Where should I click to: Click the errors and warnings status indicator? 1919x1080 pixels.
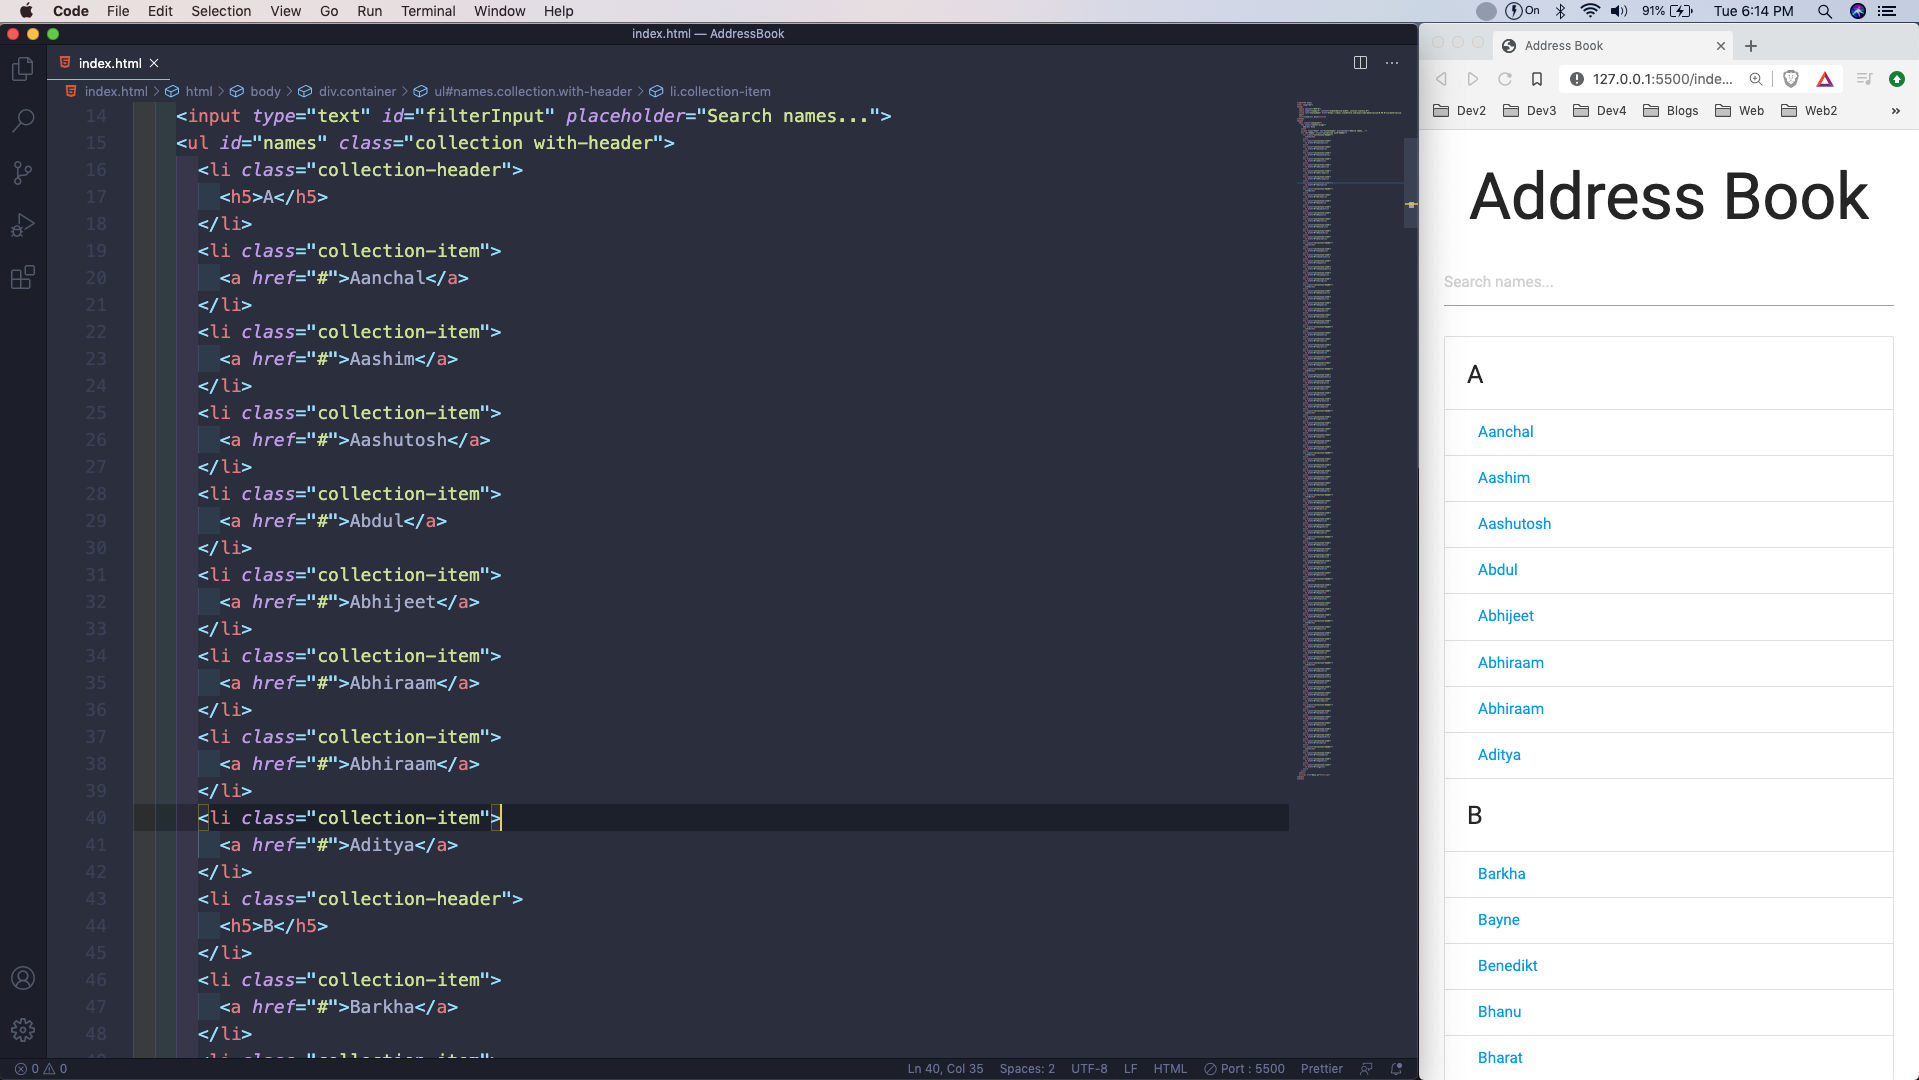click(x=41, y=1069)
